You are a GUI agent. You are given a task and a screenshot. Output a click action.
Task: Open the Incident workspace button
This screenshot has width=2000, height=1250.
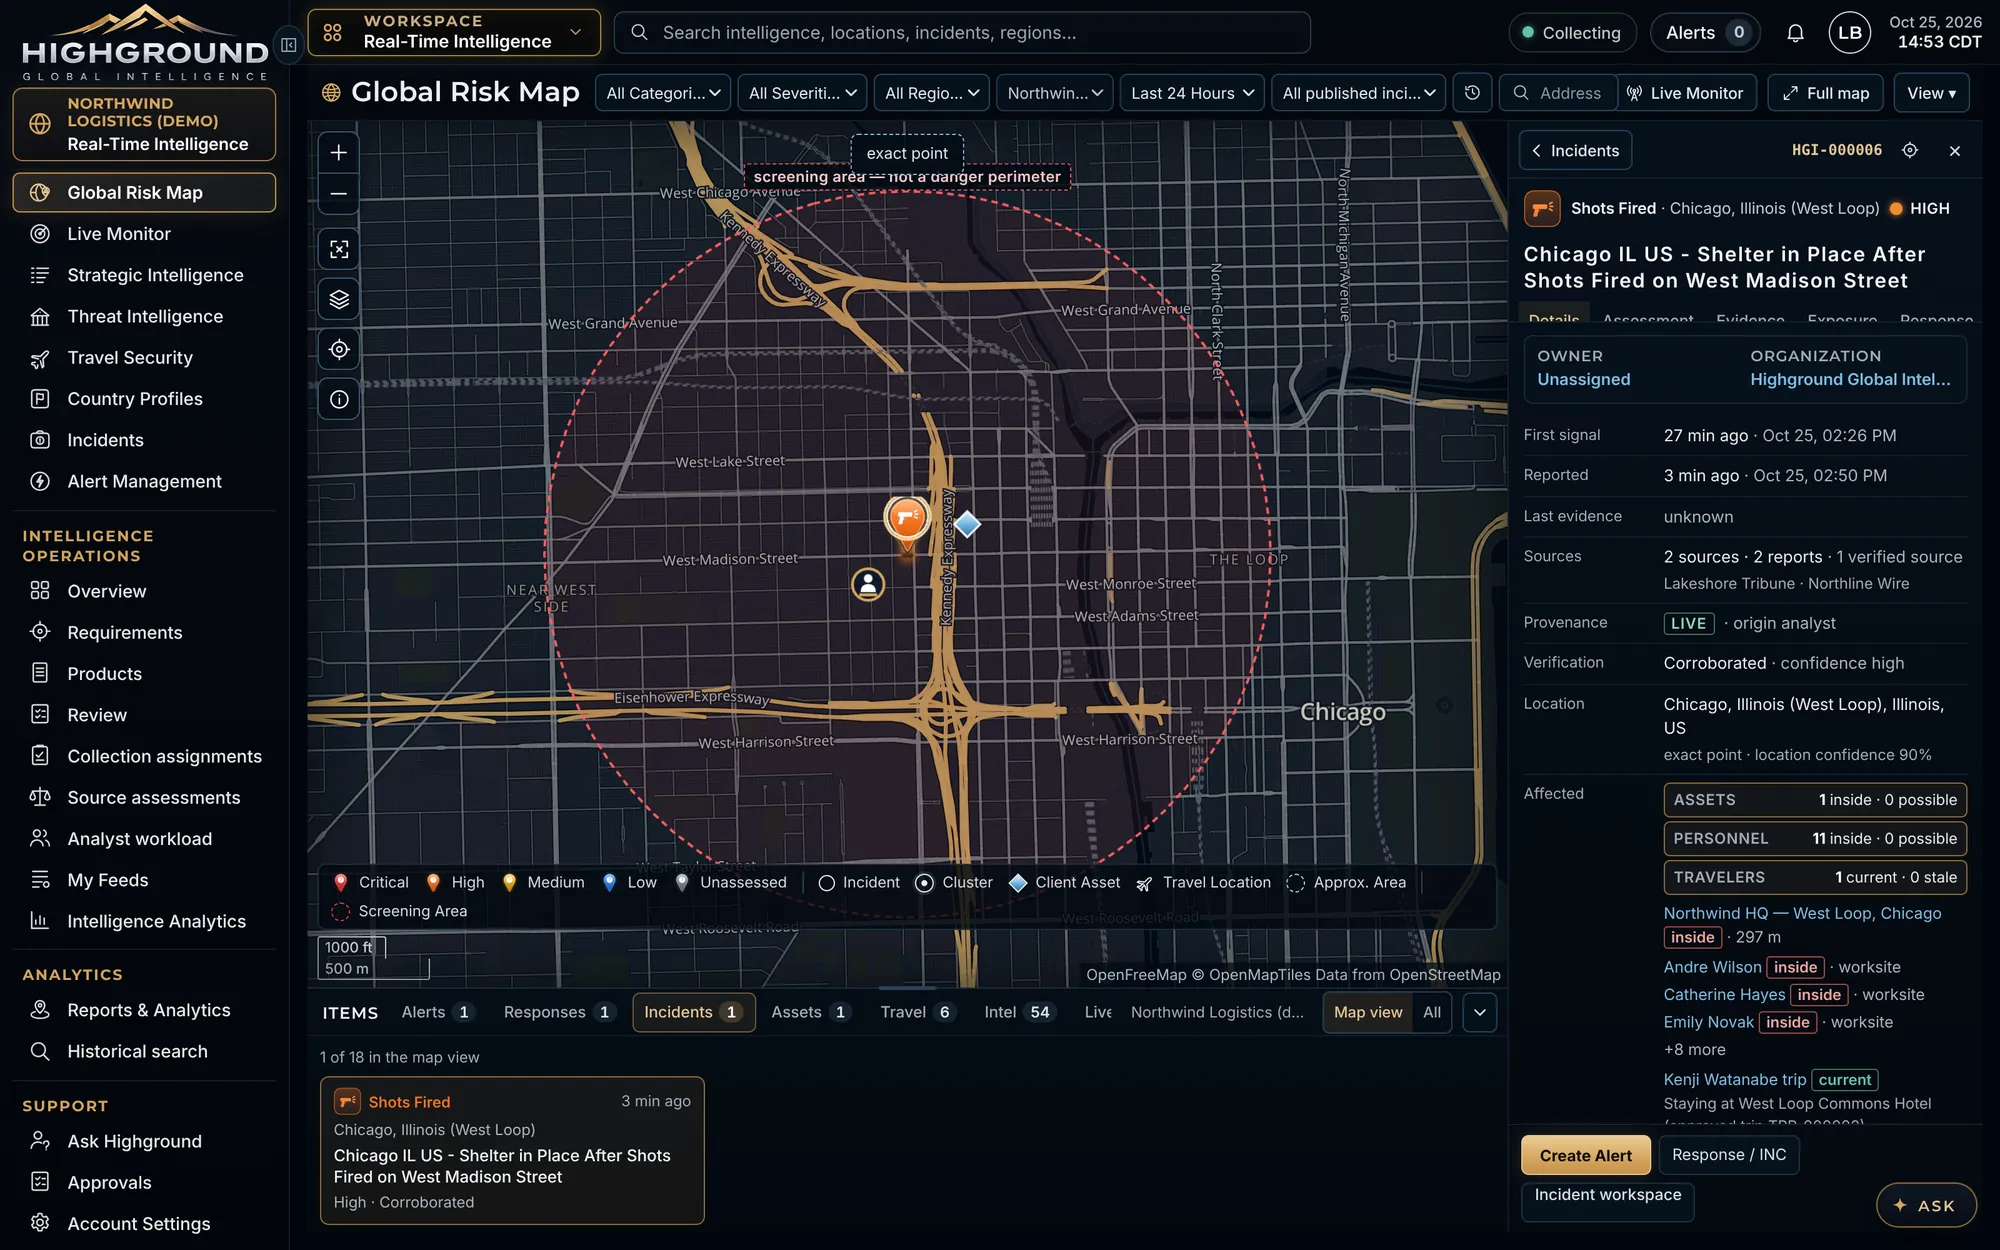click(x=1607, y=1201)
